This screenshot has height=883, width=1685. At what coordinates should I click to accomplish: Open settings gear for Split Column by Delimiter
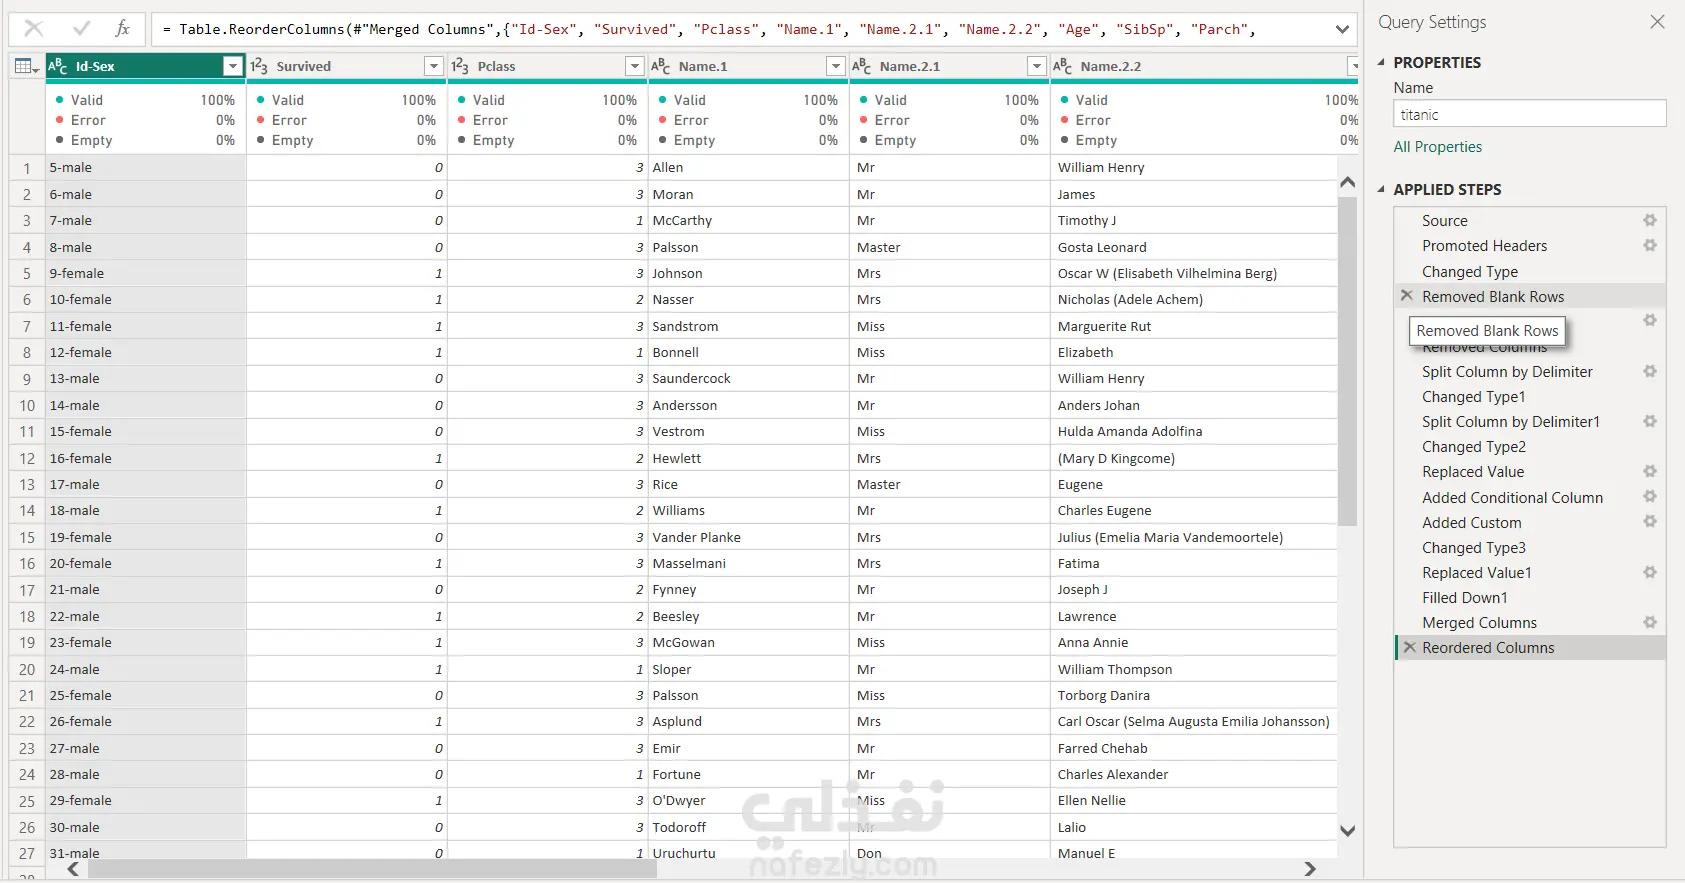tap(1650, 371)
